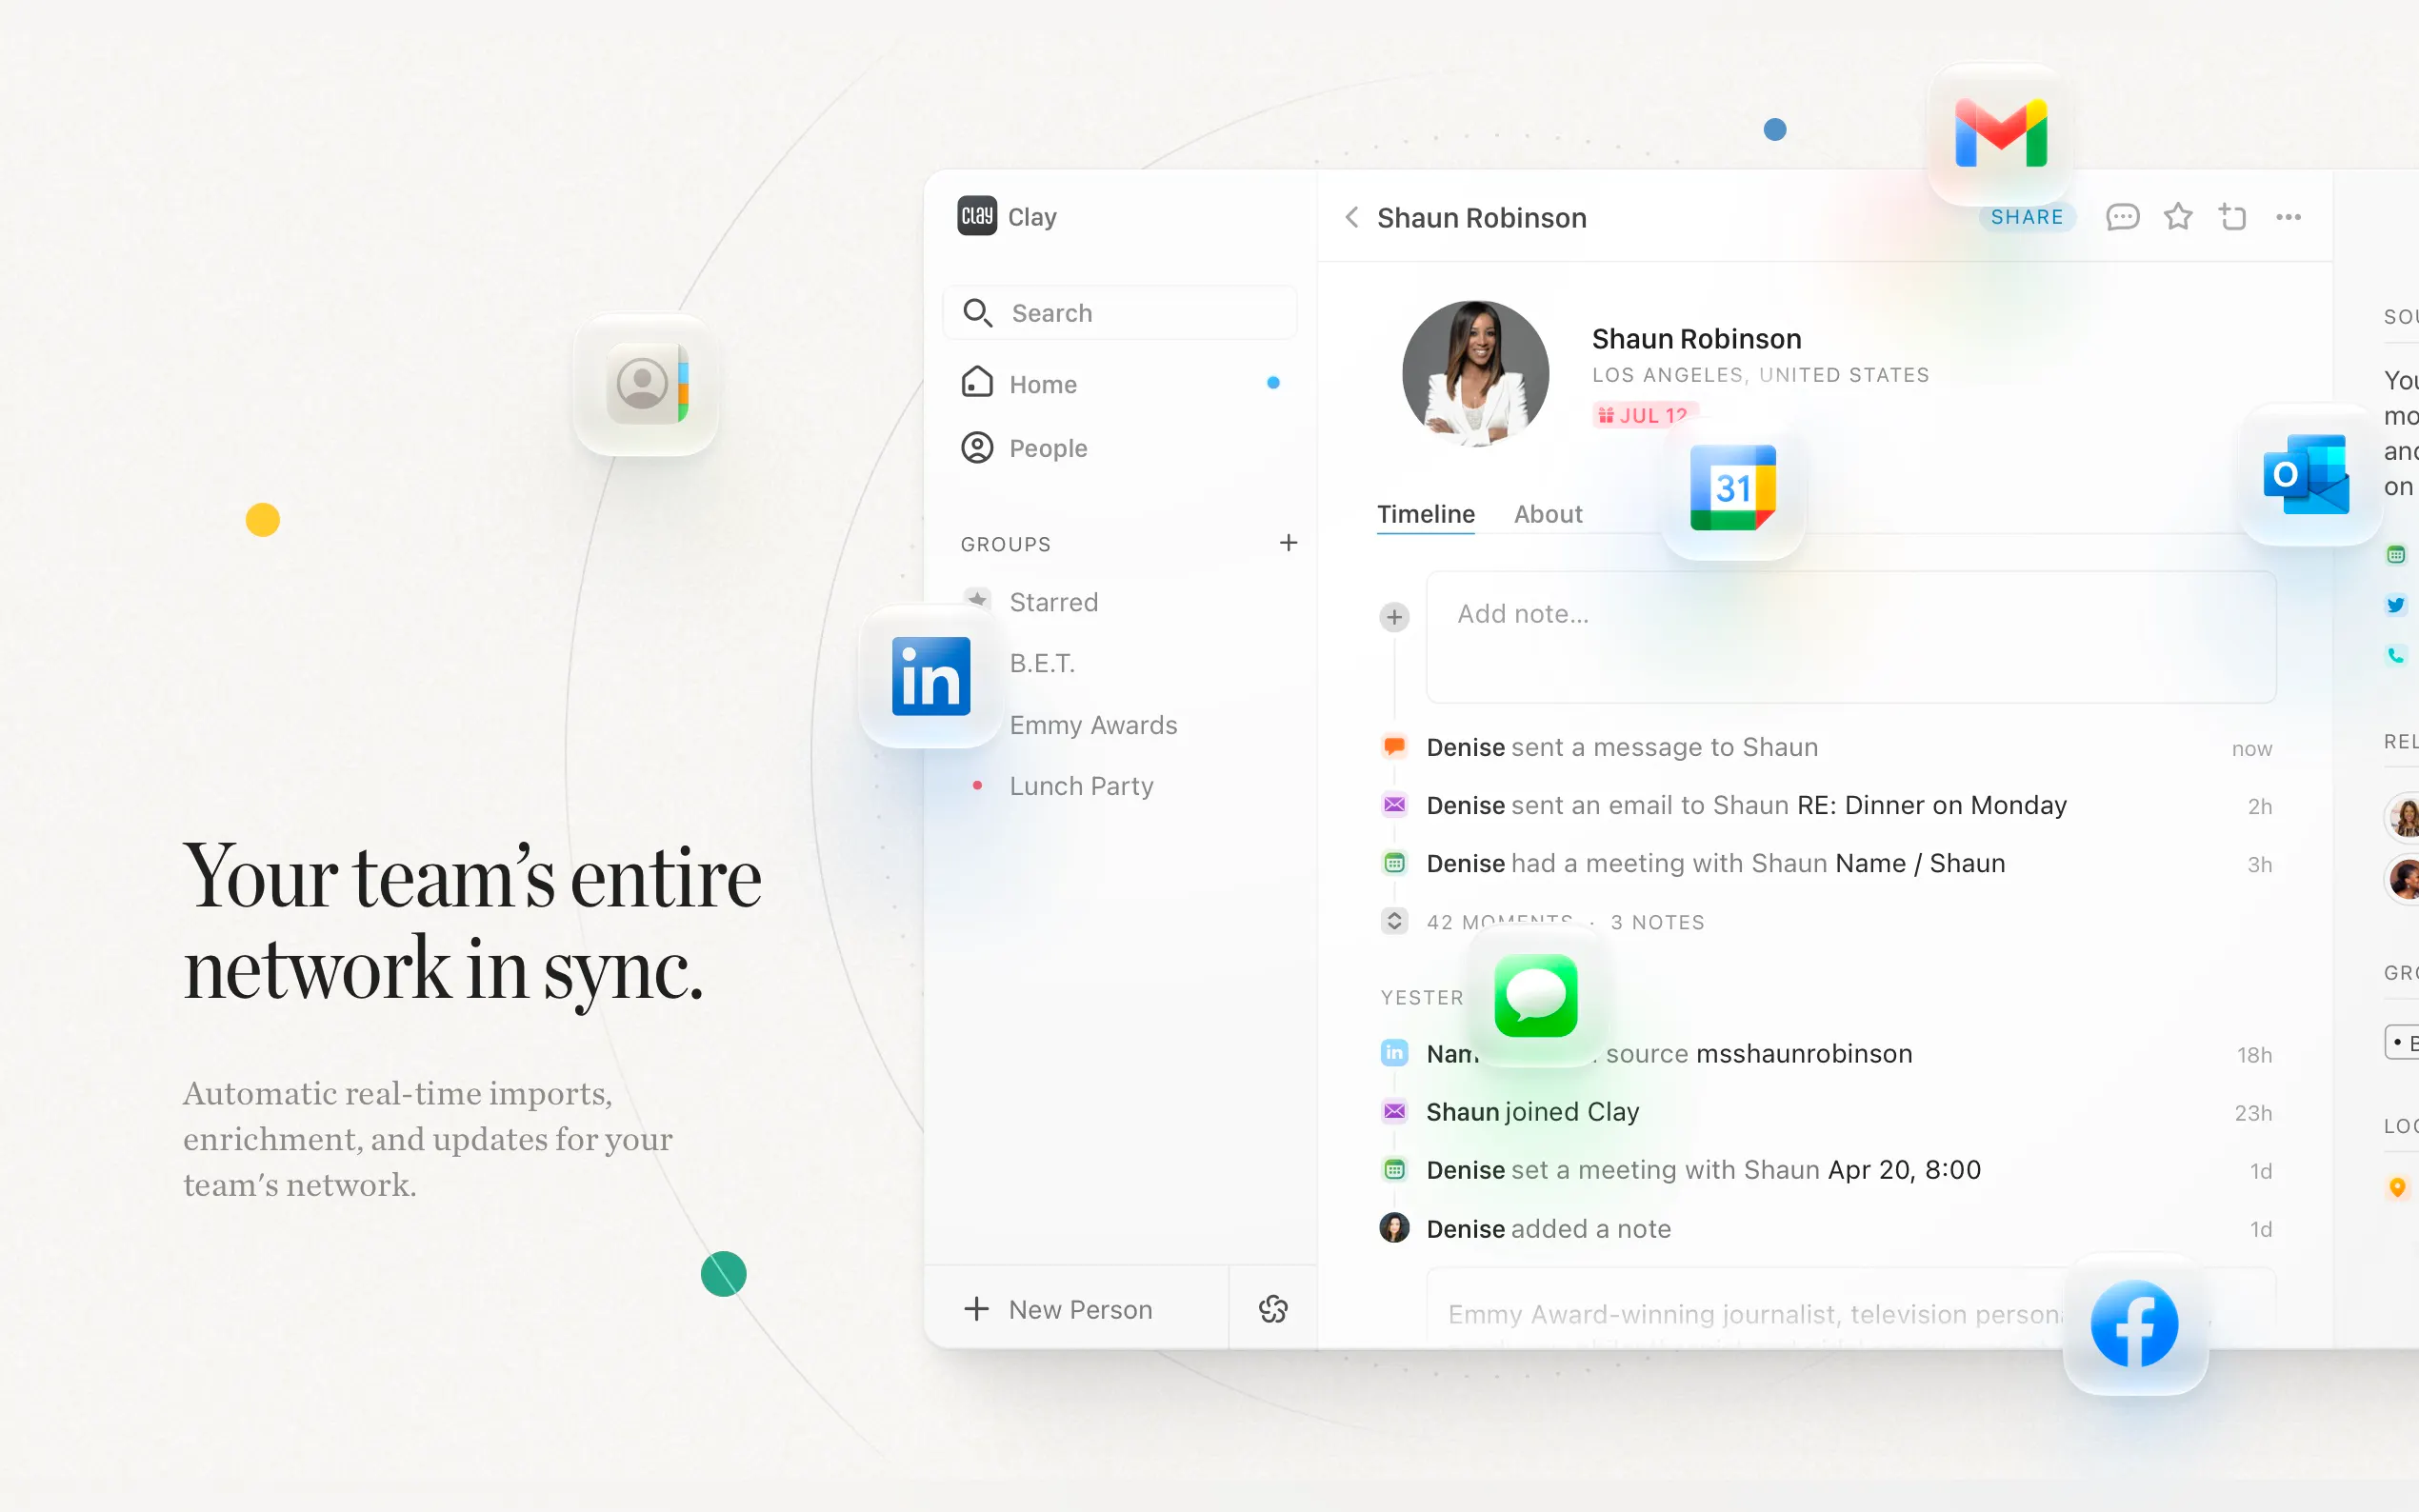Expand the 42 moments collapsed section

click(x=1394, y=921)
